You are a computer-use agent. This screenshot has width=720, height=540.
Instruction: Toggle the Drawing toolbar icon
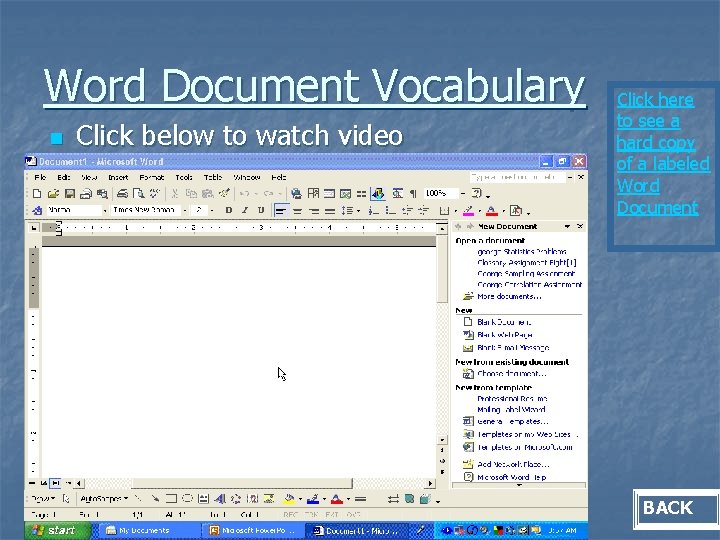(378, 194)
